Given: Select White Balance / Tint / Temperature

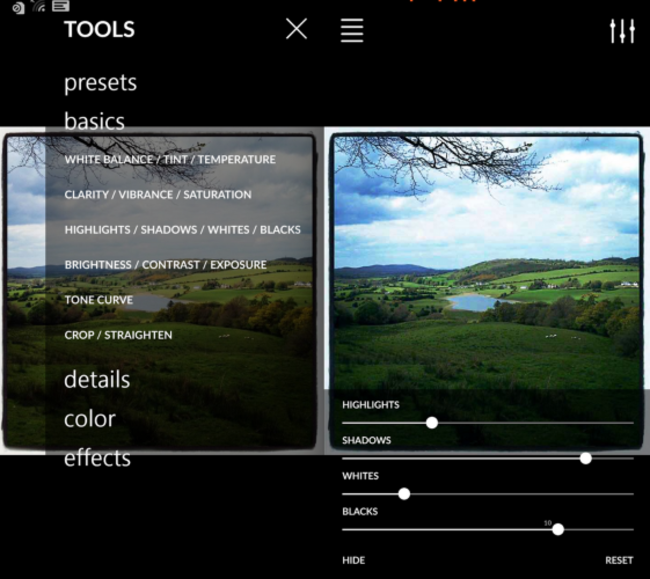Looking at the screenshot, I should pos(170,160).
